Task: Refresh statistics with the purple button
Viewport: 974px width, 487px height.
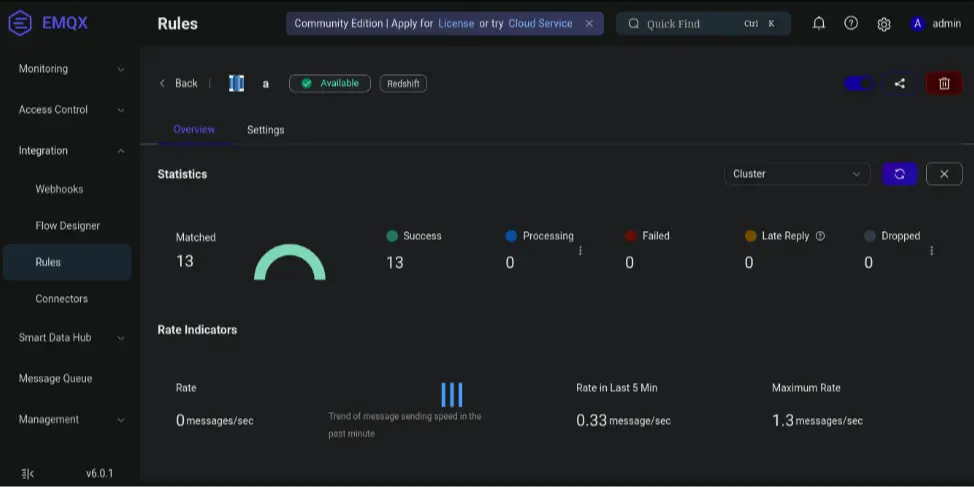Action: [x=899, y=174]
